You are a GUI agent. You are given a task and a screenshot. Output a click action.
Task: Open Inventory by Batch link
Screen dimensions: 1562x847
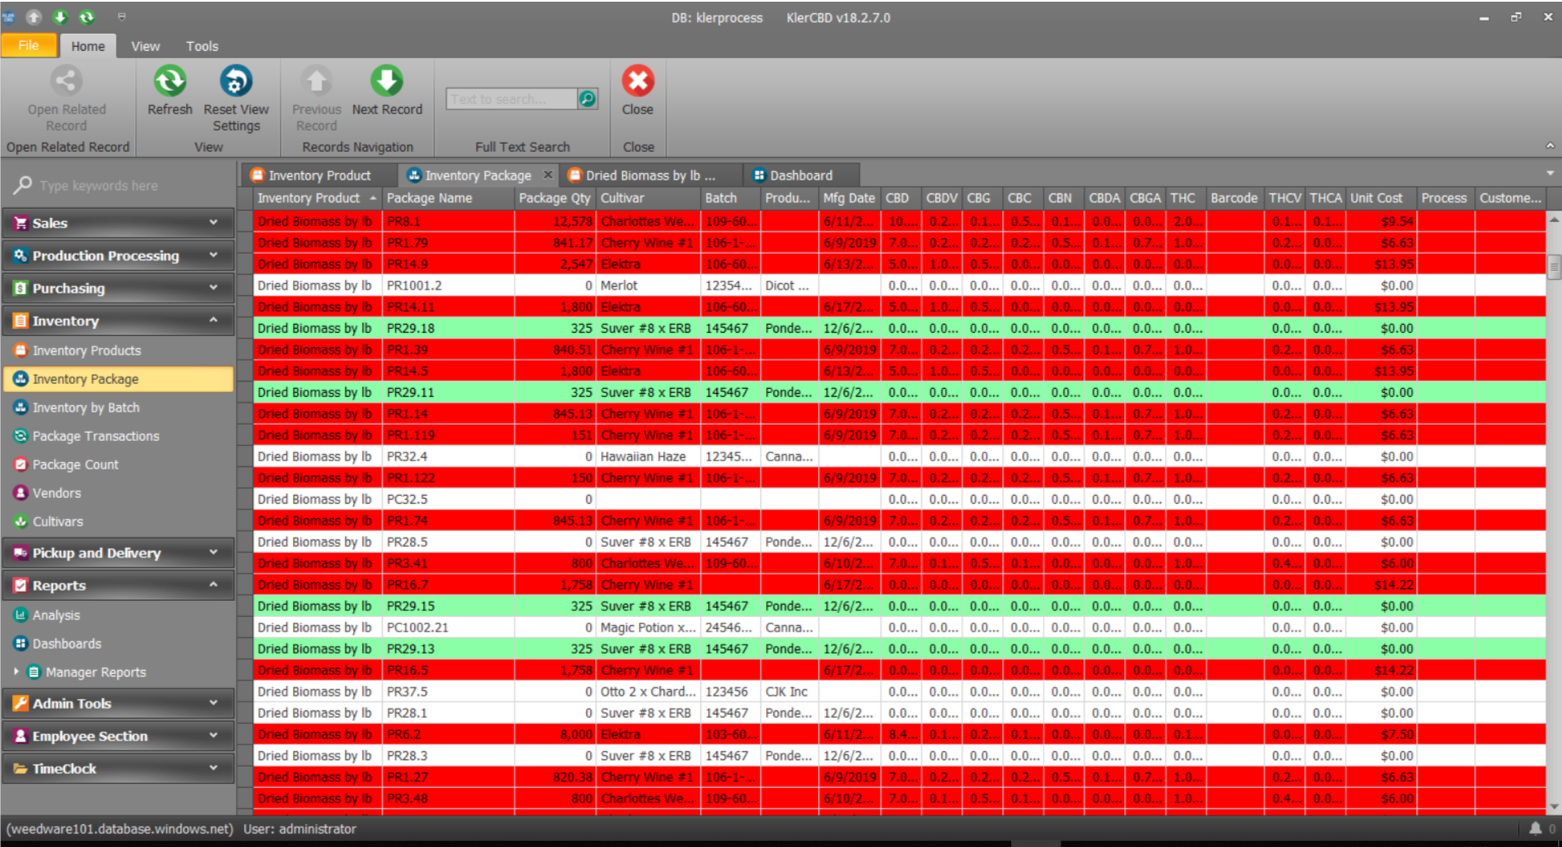(86, 408)
